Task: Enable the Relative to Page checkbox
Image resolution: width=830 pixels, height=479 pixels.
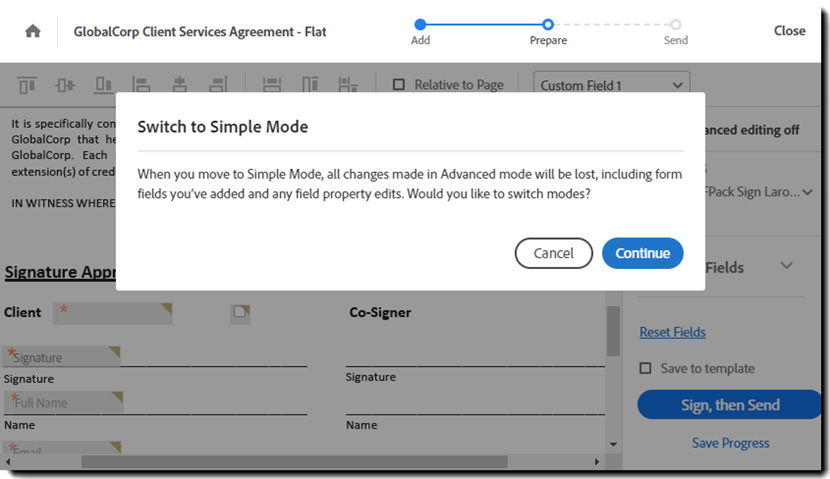Action: (x=399, y=85)
